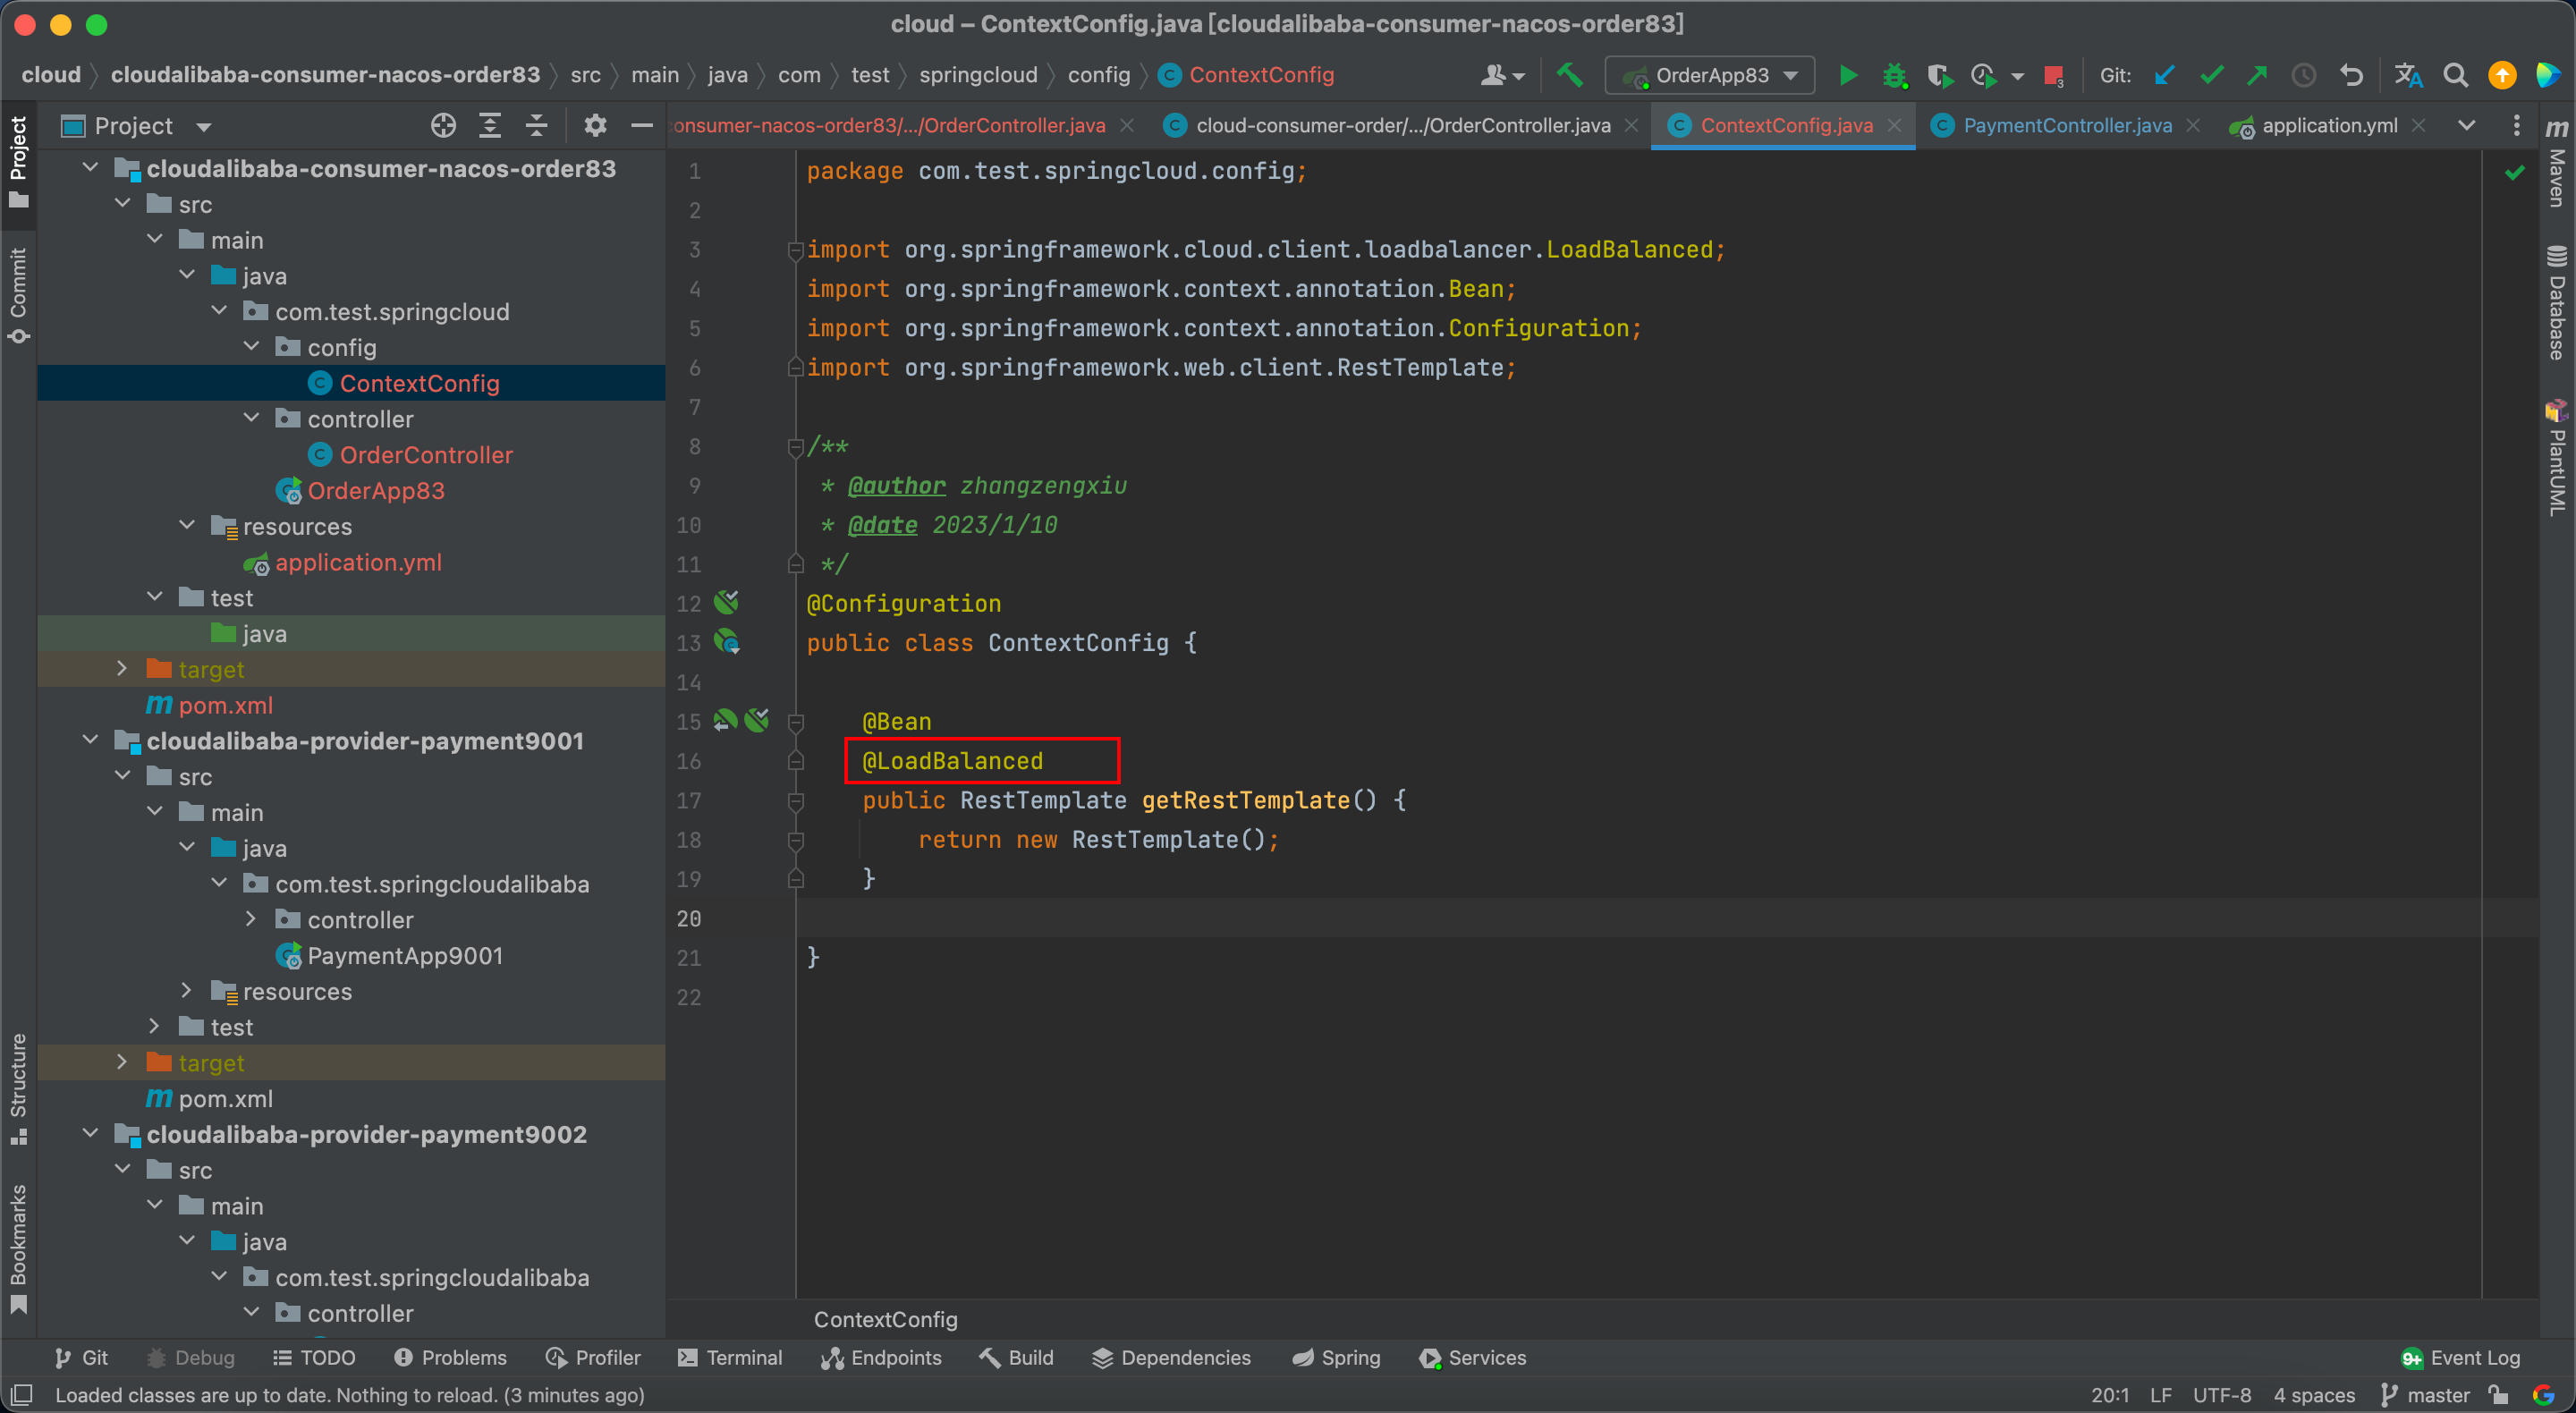Toggle the Structure tool window
2576x1413 pixels.
(18, 1089)
